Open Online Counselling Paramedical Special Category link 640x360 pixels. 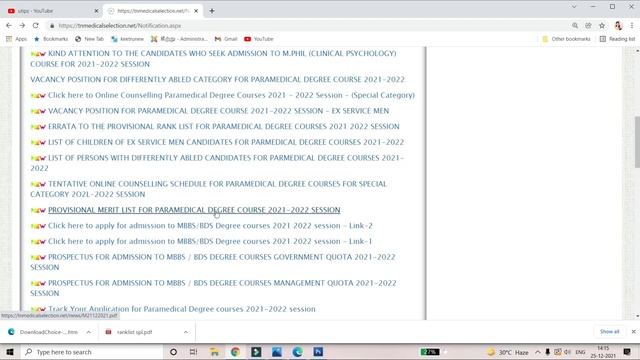pos(231,95)
